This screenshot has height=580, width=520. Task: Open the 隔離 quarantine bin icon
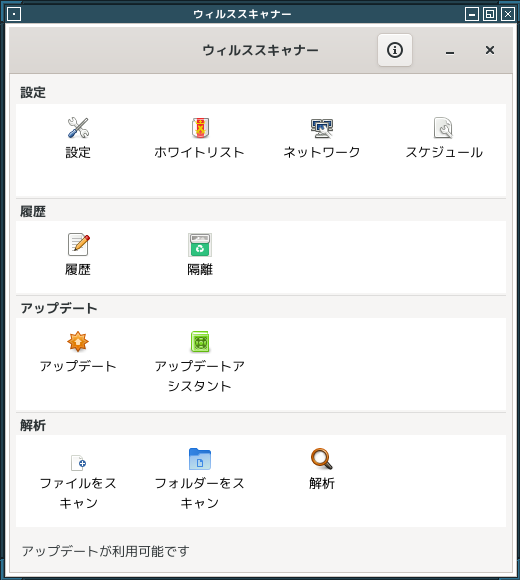pyautogui.click(x=200, y=245)
